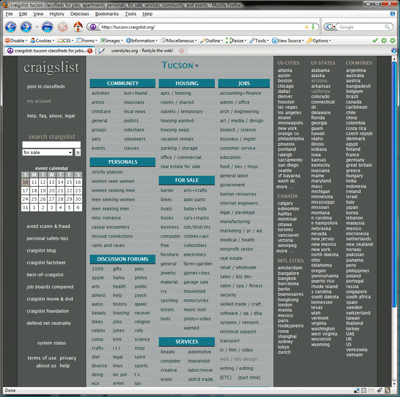
Task: Open 'help, faq, abuse, legal' link
Action: (x=51, y=116)
